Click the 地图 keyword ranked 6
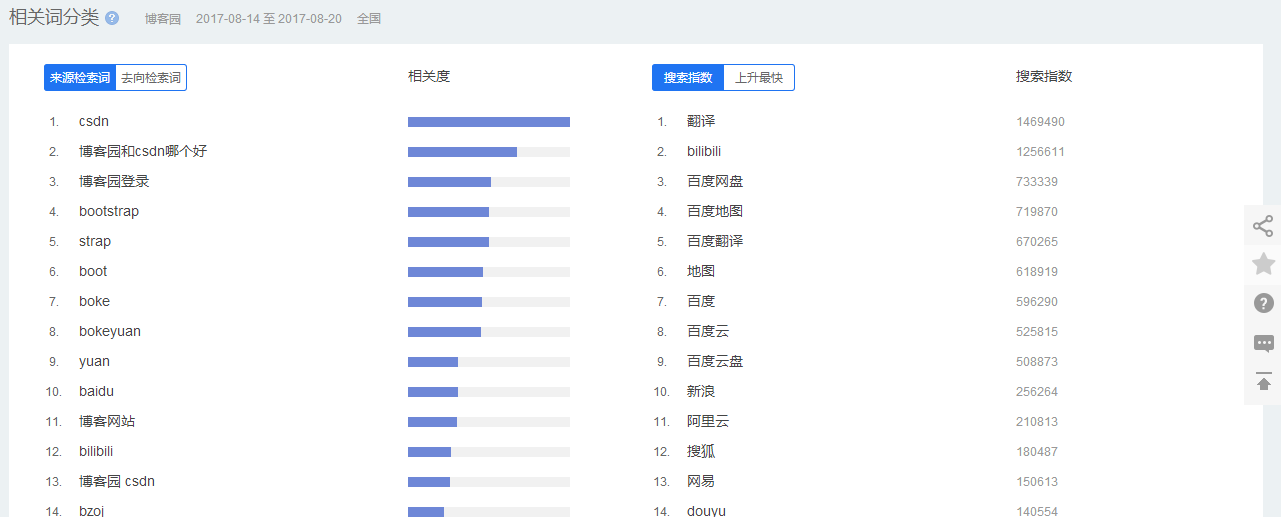Screen dimensions: 1281x517 coord(701,271)
